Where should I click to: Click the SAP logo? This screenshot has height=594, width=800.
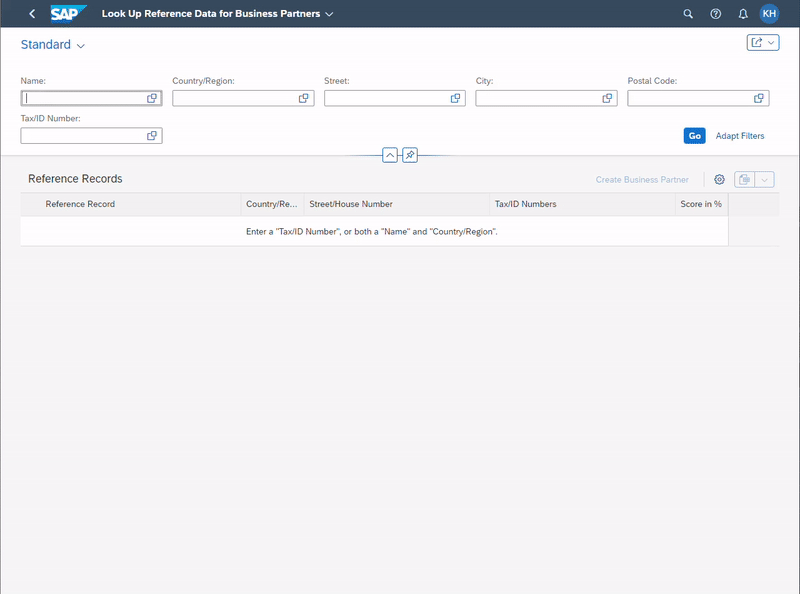(68, 14)
